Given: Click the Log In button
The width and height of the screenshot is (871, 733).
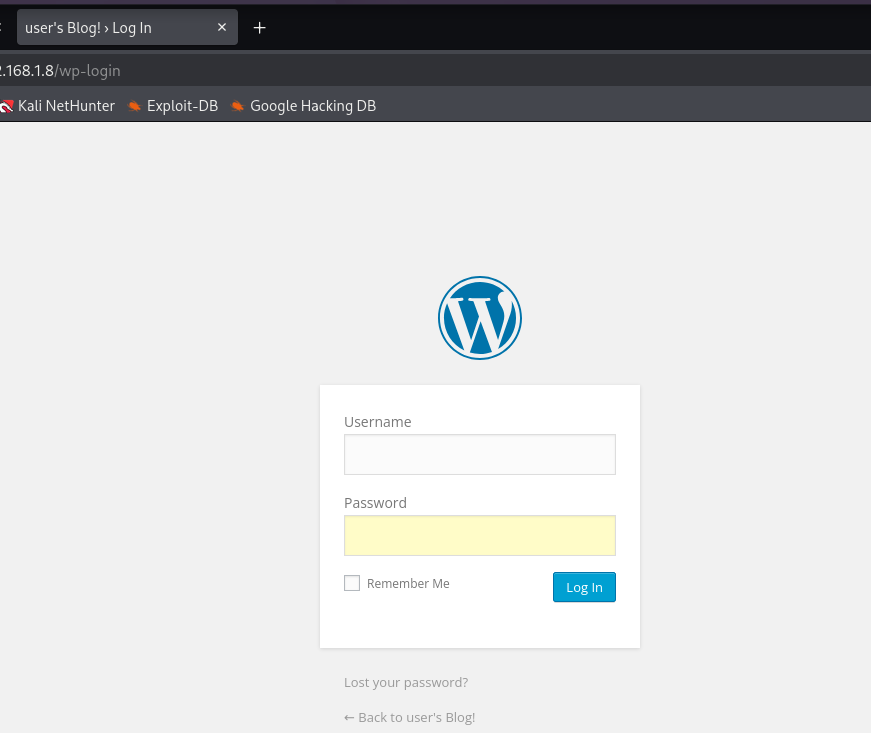Looking at the screenshot, I should click(x=584, y=587).
